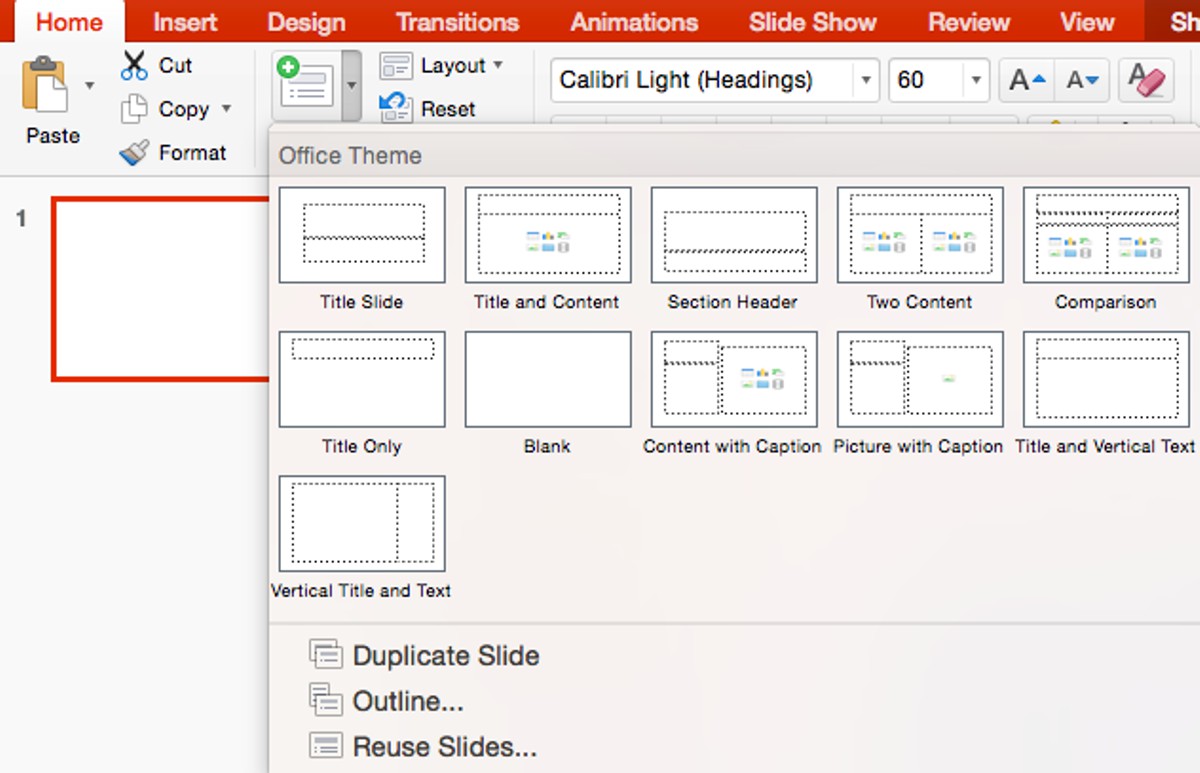Expand the Copy dropdown arrow
The height and width of the screenshot is (773, 1200).
226,109
